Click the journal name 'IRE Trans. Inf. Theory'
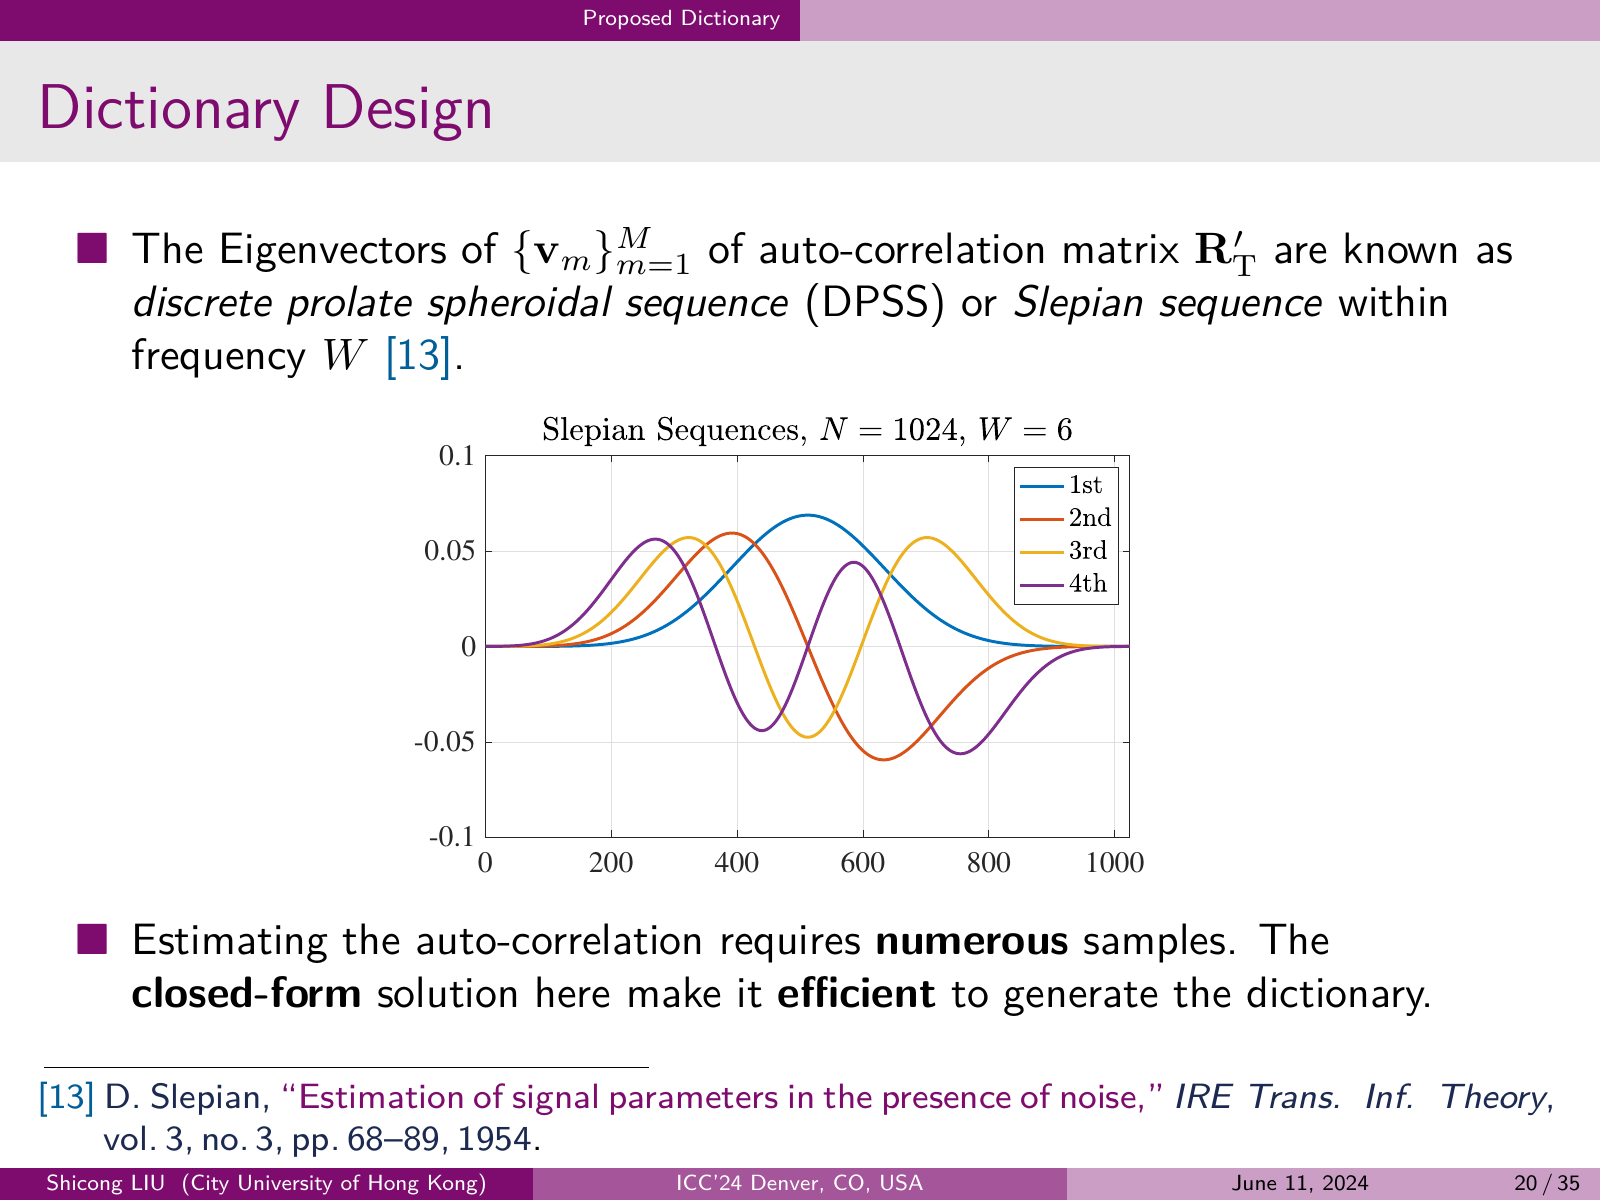Image resolution: width=1600 pixels, height=1200 pixels. tap(1362, 1097)
